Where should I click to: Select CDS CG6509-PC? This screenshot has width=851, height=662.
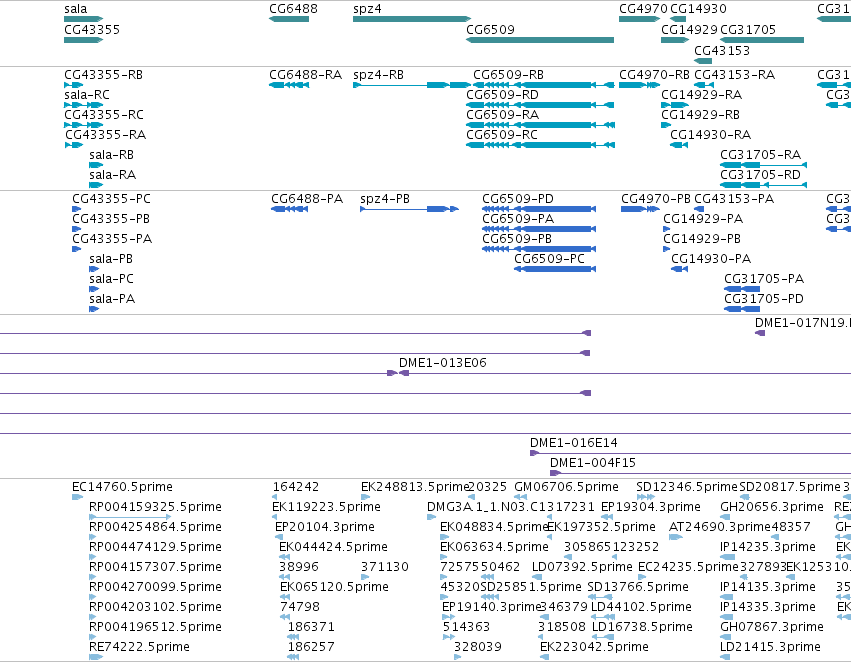point(555,269)
